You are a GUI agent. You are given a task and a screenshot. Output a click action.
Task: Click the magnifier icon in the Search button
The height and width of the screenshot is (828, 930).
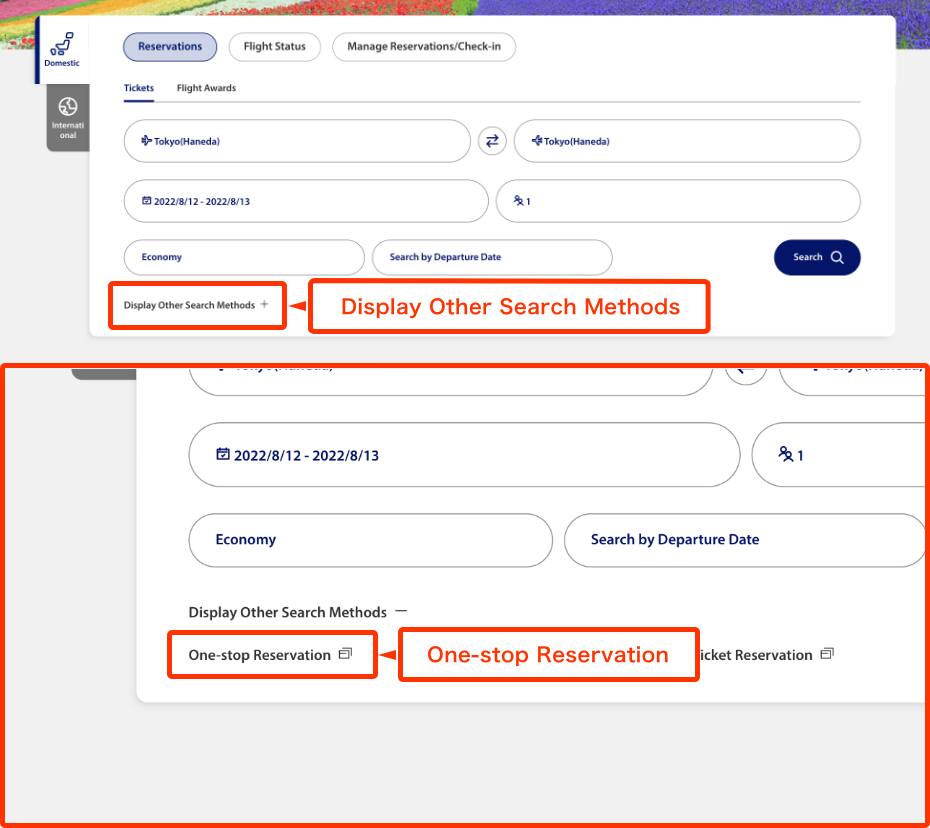pyautogui.click(x=837, y=257)
